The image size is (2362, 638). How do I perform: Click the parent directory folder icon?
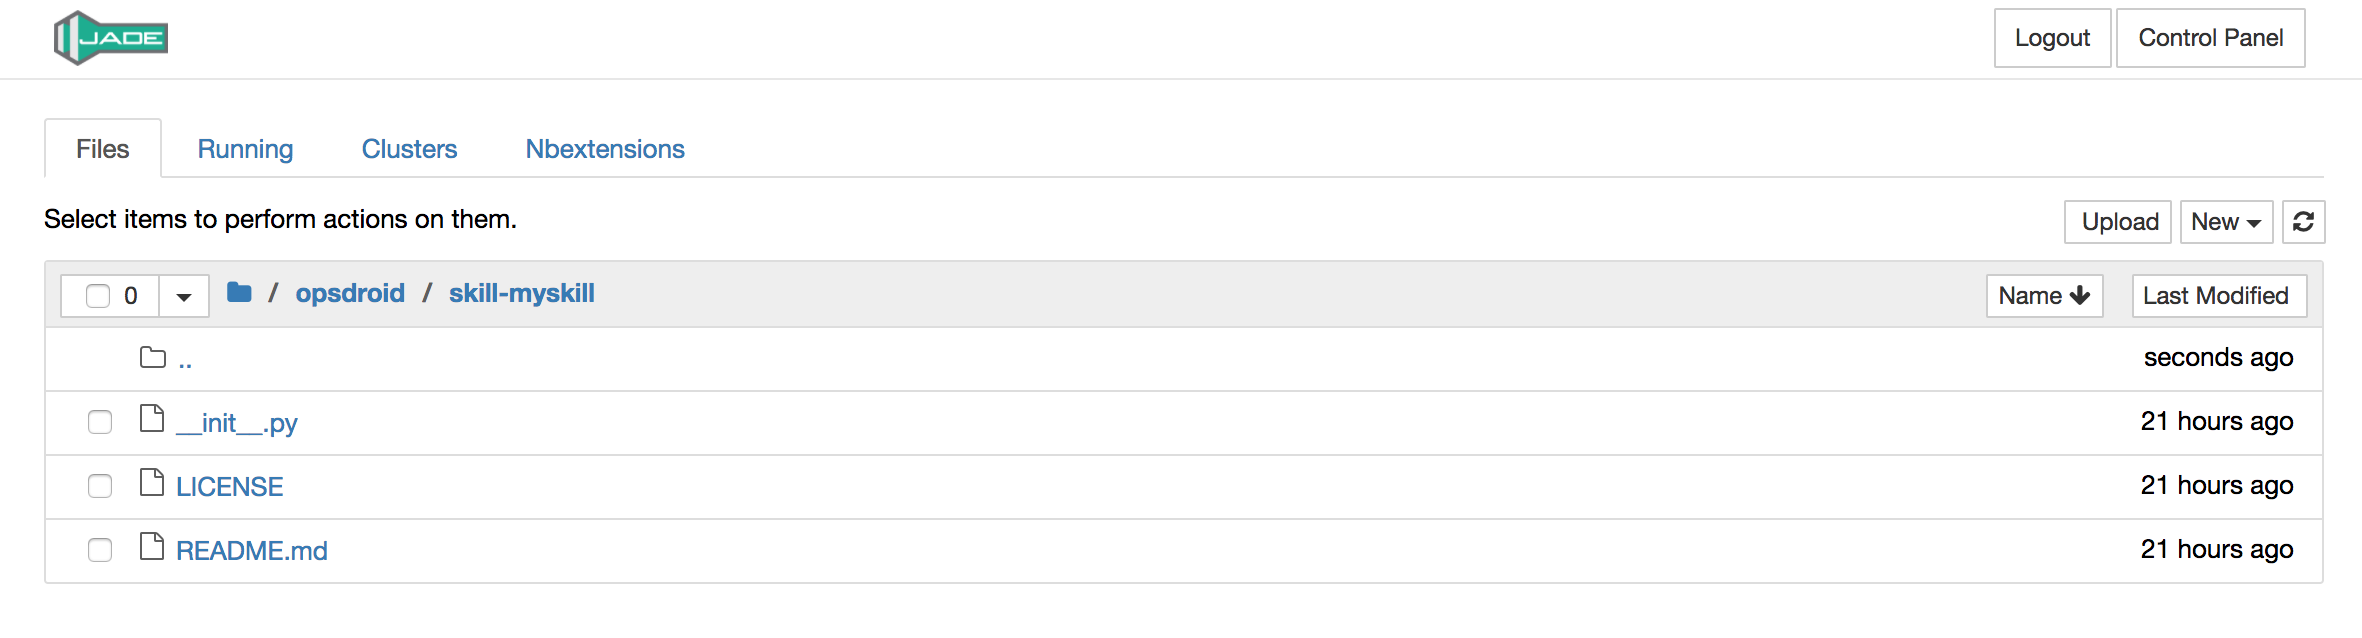pos(153,358)
